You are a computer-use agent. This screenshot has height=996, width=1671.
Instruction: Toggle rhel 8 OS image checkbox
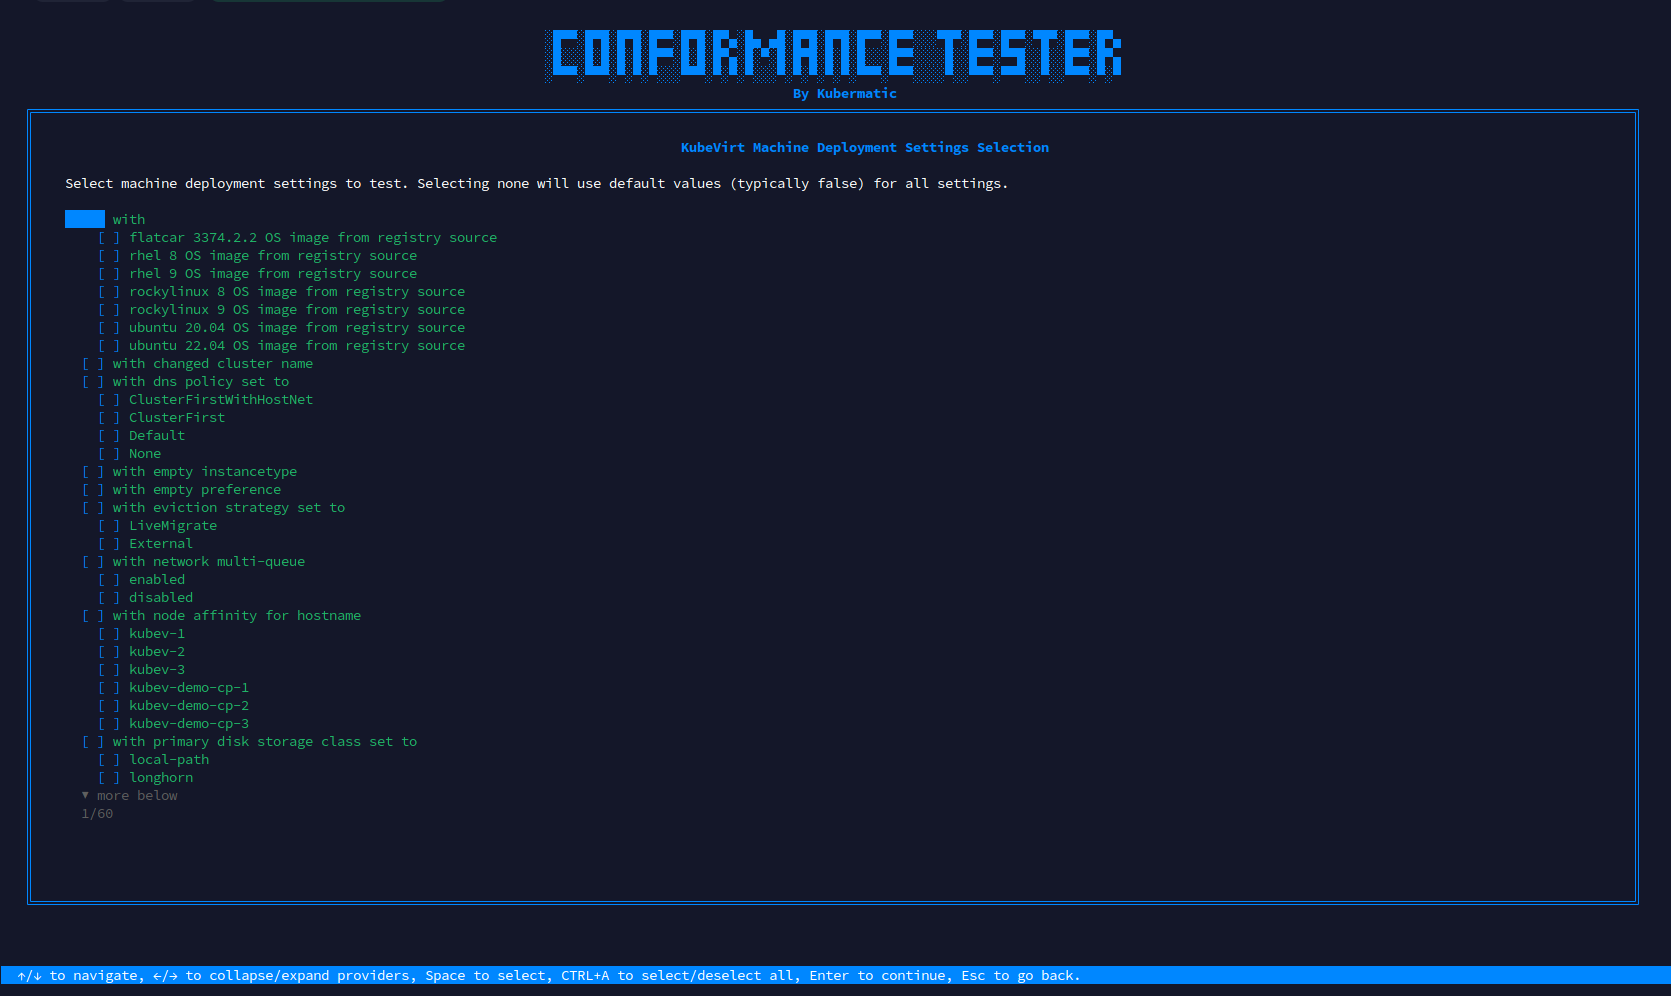108,256
